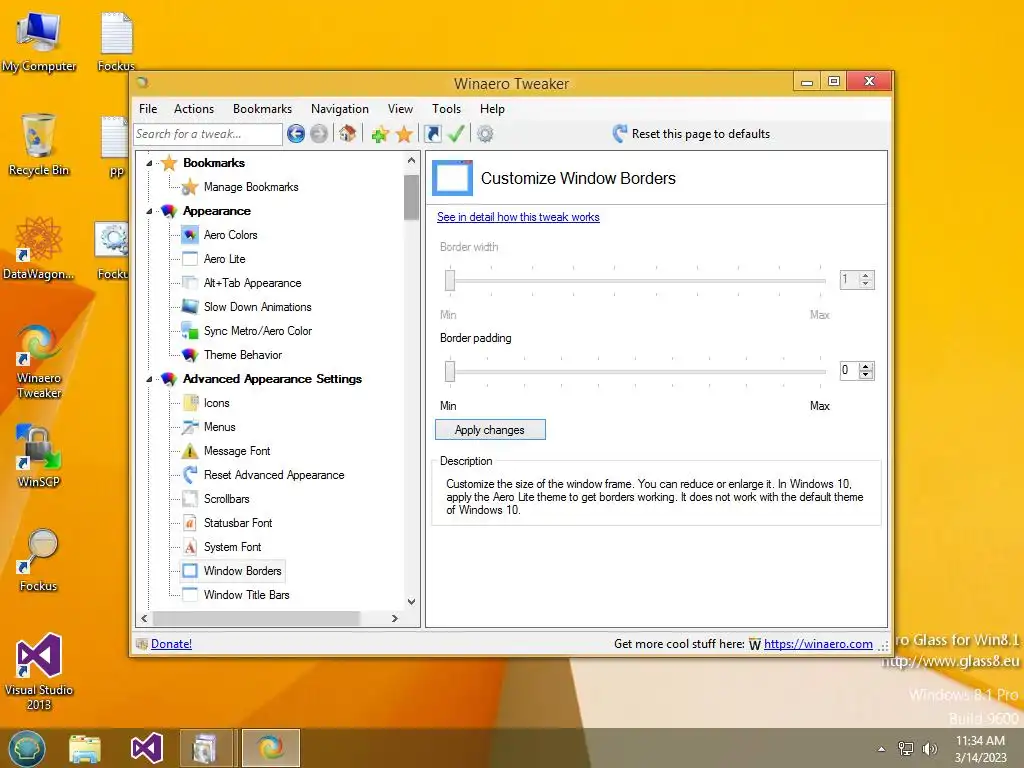
Task: Show hidden tray icons arrow
Action: point(882,749)
